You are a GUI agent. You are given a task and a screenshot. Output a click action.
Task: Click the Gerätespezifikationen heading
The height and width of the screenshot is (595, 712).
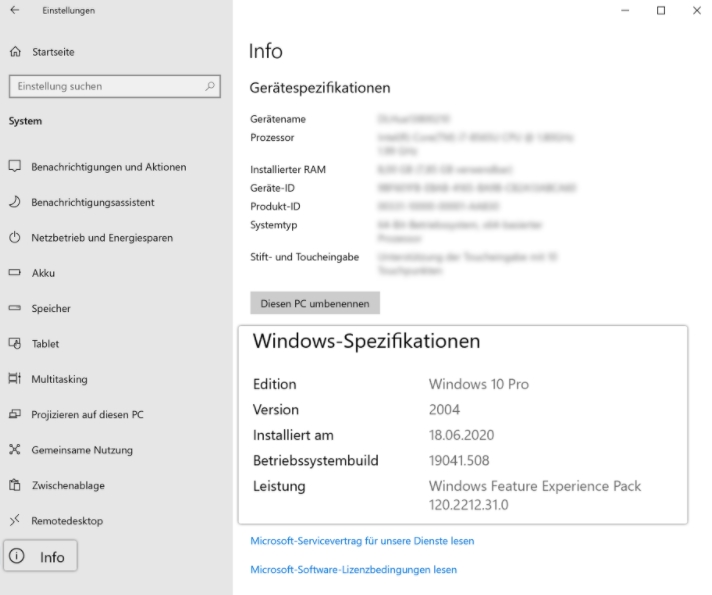(320, 88)
